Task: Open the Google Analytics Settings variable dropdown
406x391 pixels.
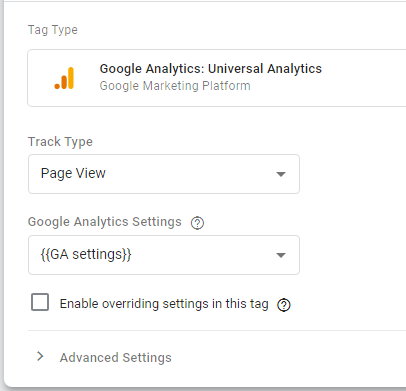Action: tap(164, 255)
